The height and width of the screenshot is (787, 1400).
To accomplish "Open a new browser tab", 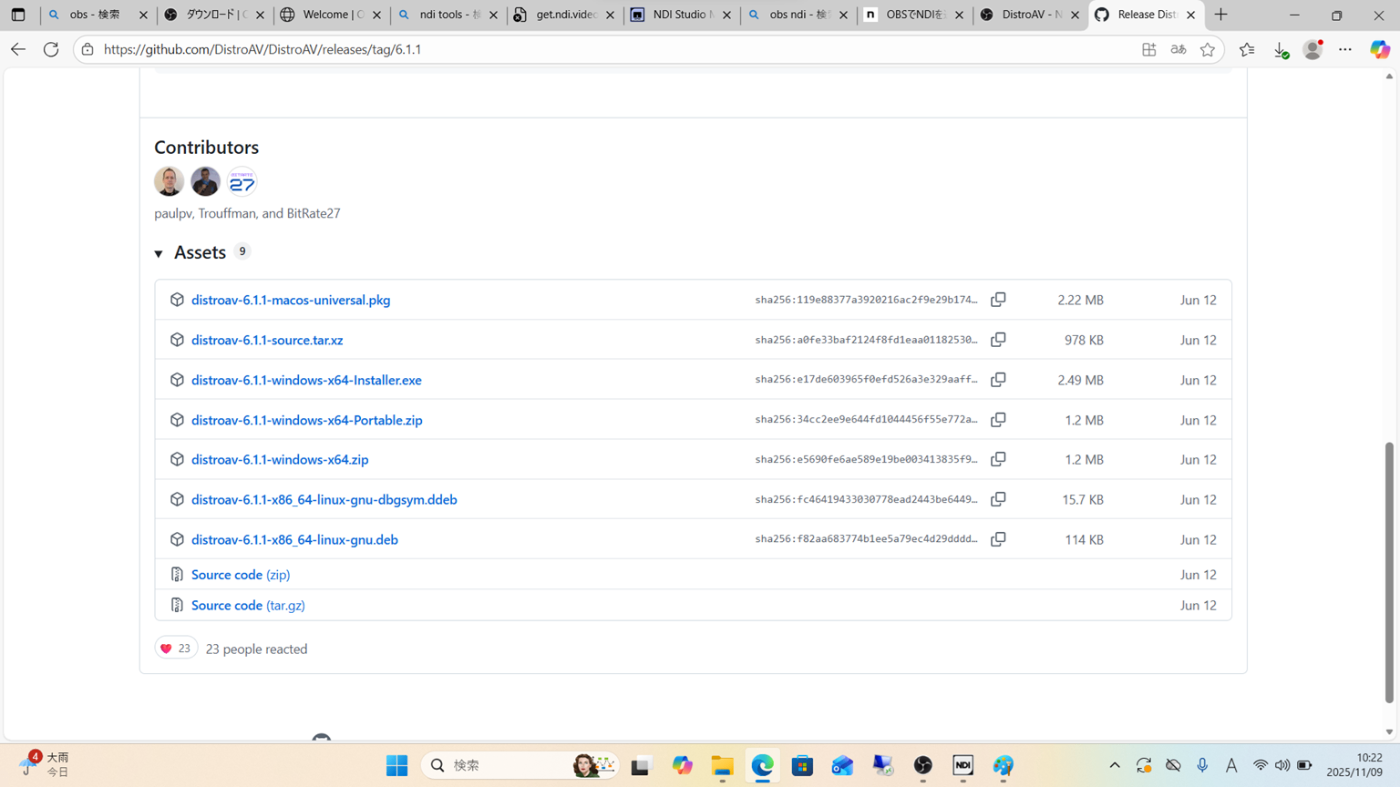I will pos(1221,15).
